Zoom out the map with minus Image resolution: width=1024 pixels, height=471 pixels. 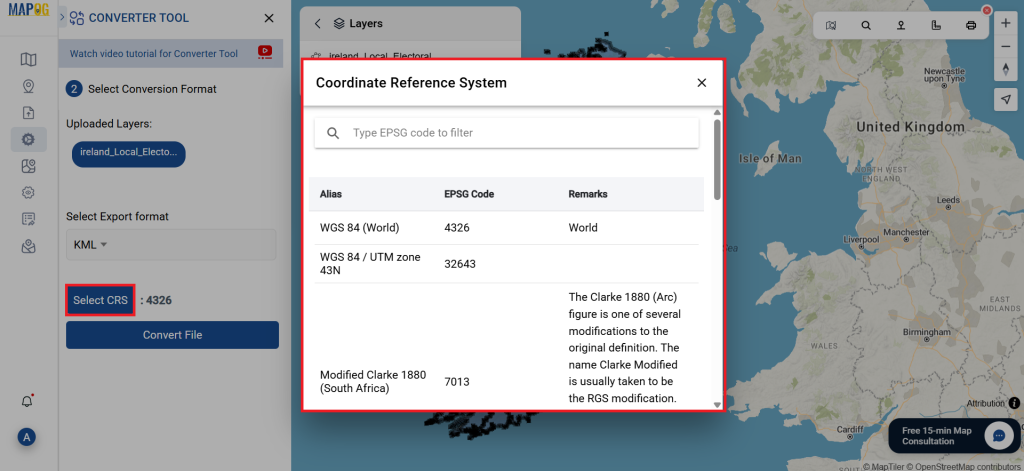pyautogui.click(x=1006, y=46)
